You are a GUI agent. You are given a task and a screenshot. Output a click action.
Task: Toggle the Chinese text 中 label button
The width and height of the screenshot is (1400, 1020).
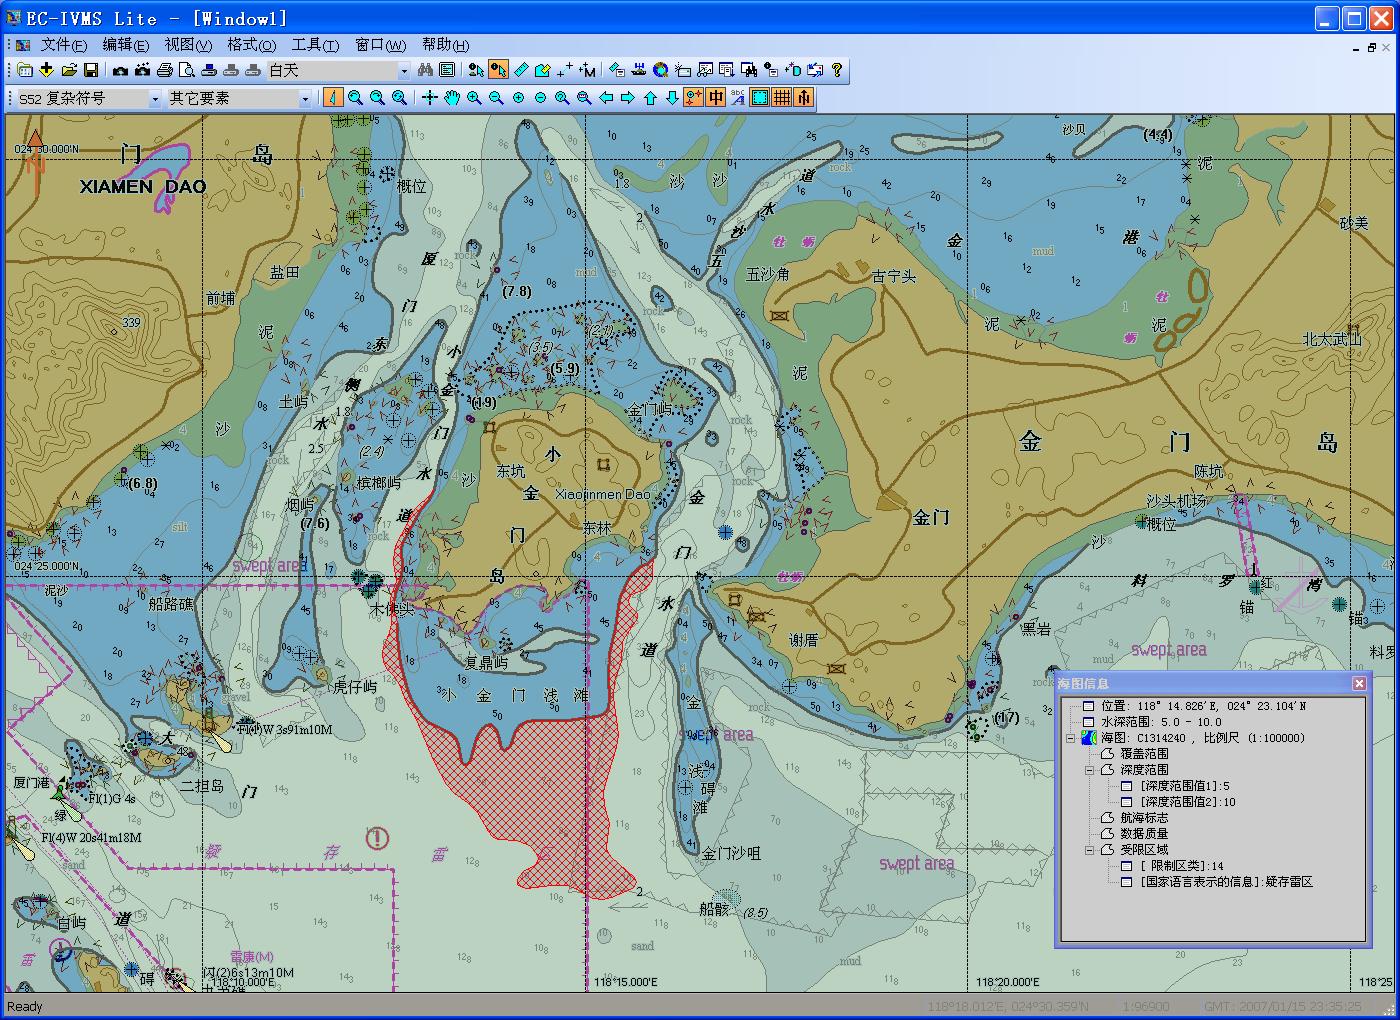pos(716,98)
